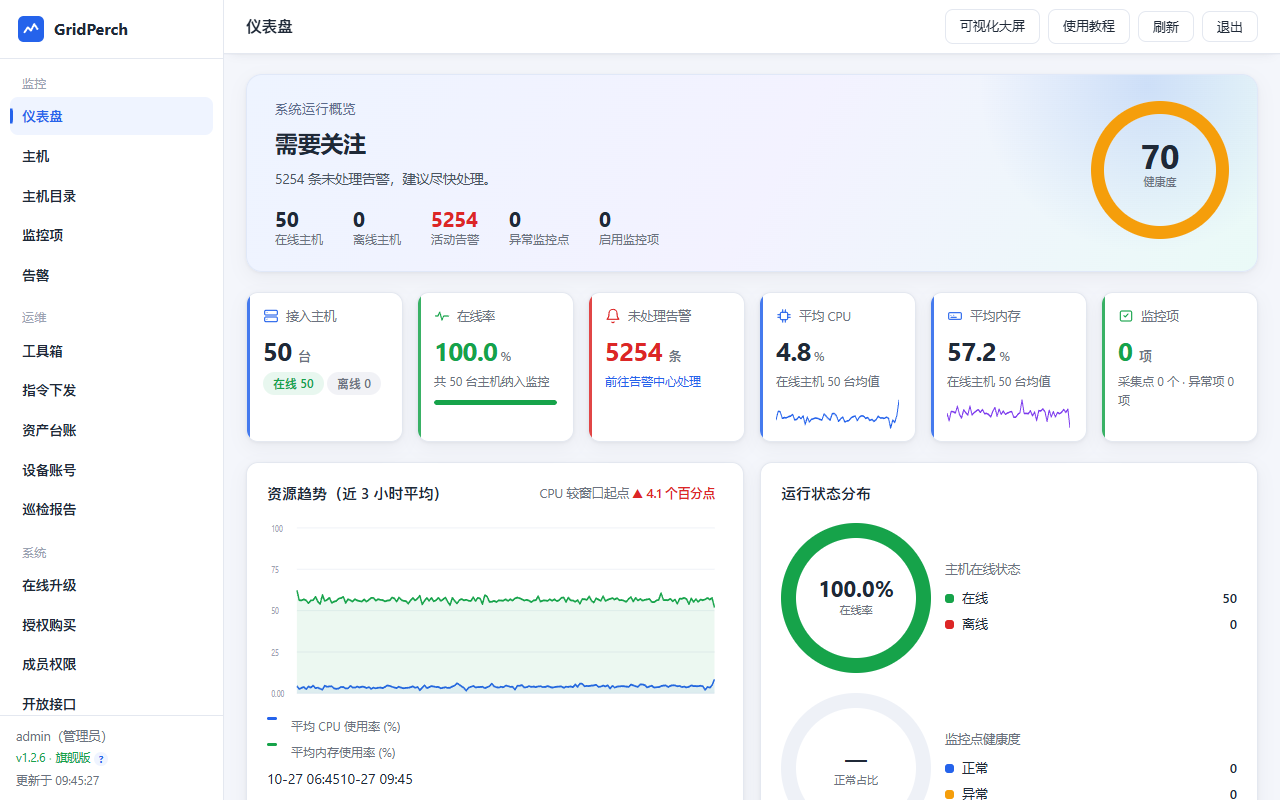Click the GridPerch logo icon
This screenshot has height=800, width=1280.
(31, 29)
